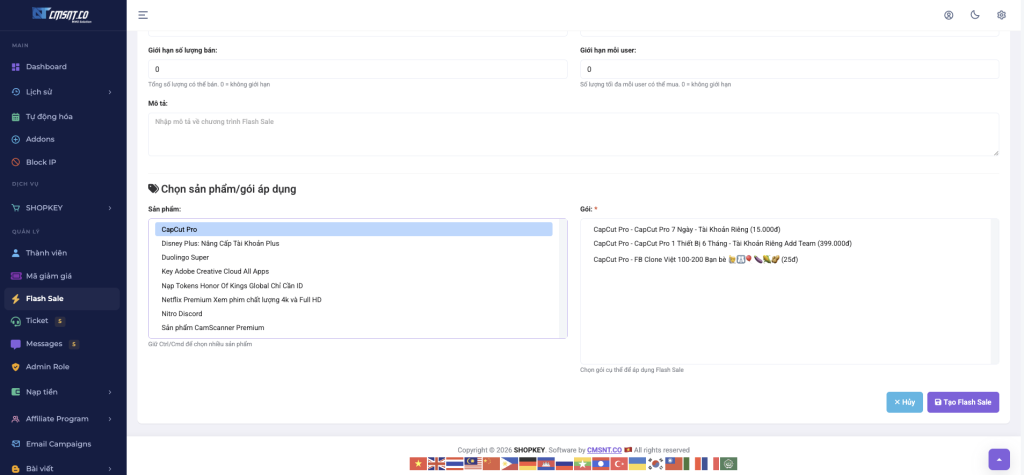Open settings gear icon in header
The width and height of the screenshot is (1024, 475).
click(x=1001, y=15)
